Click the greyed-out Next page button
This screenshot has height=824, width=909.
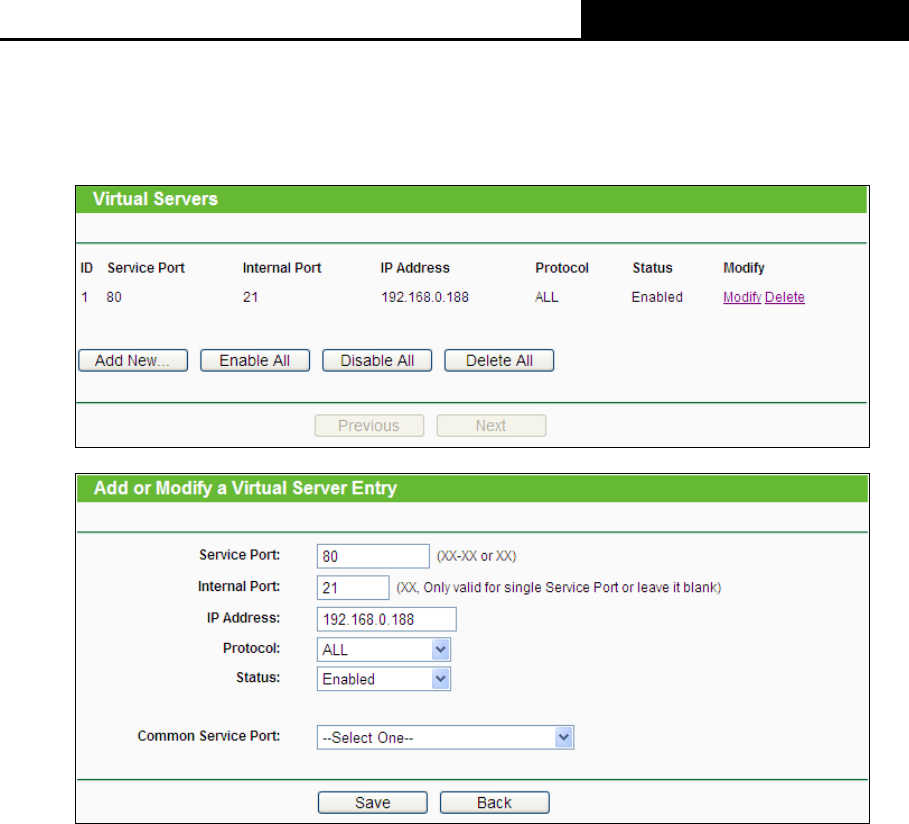pos(491,426)
